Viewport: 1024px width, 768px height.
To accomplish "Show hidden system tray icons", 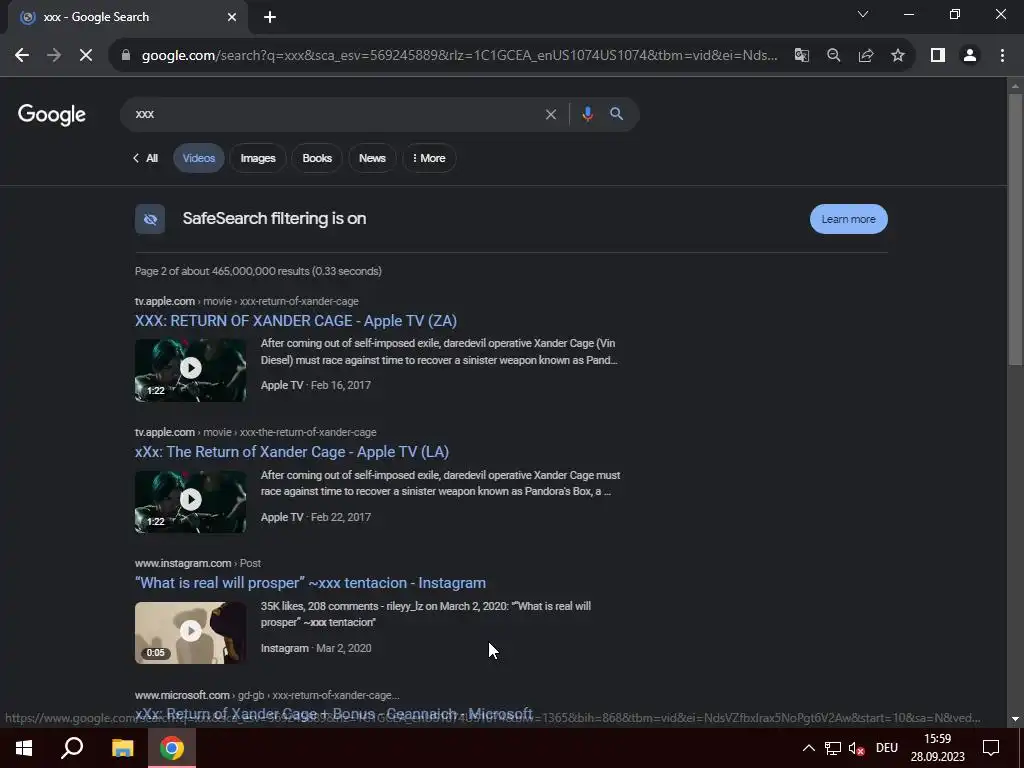I will pyautogui.click(x=808, y=748).
